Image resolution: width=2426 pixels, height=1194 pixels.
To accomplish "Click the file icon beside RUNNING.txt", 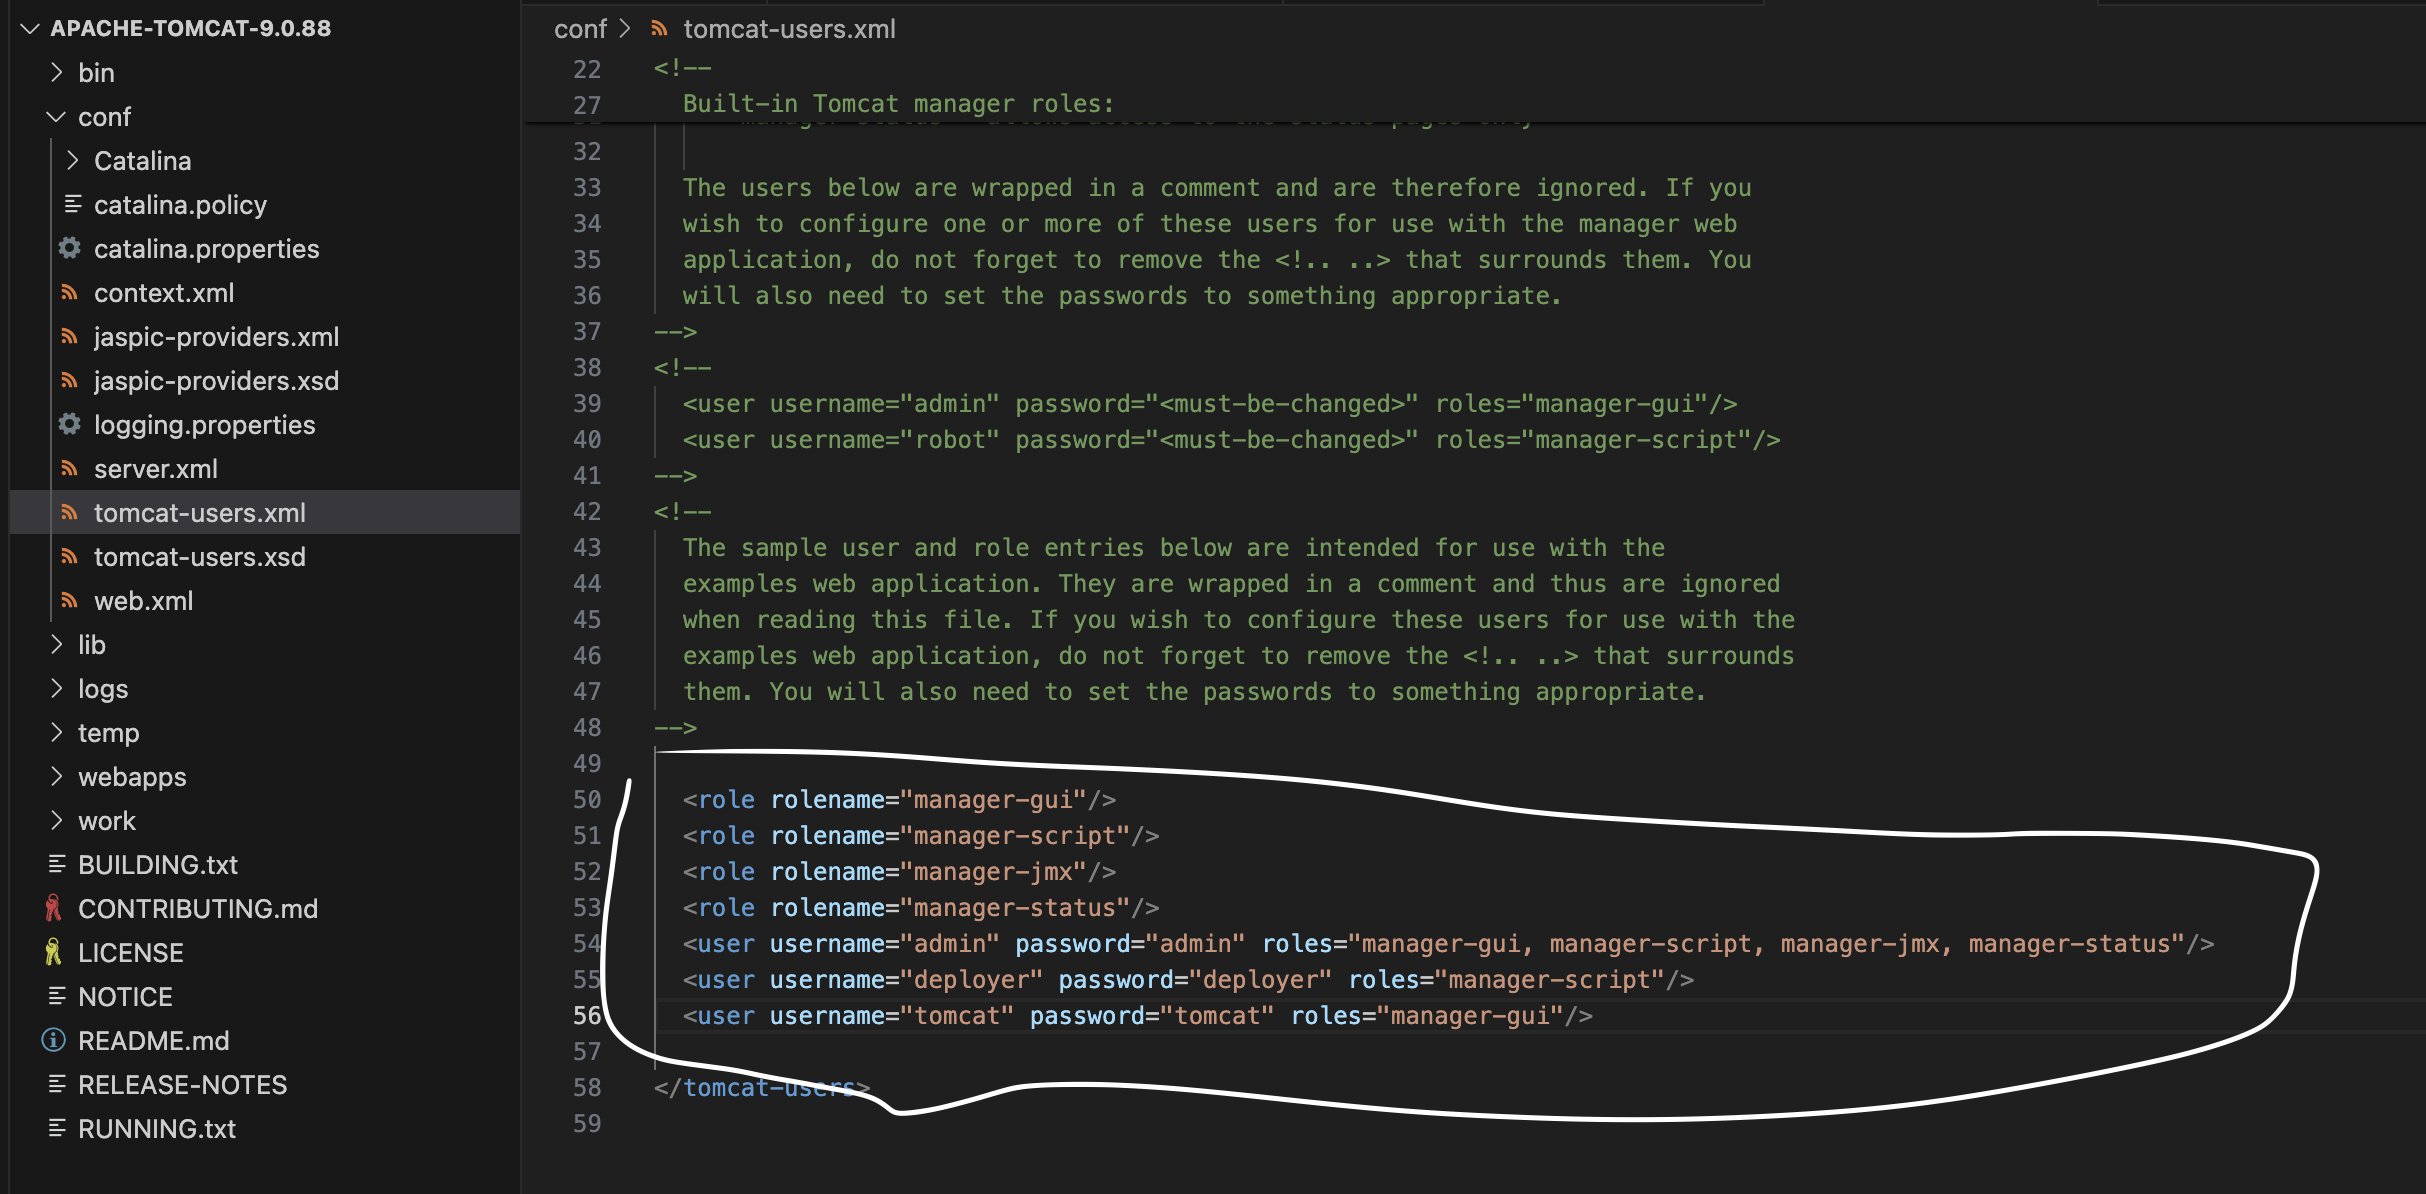I will (x=57, y=1128).
